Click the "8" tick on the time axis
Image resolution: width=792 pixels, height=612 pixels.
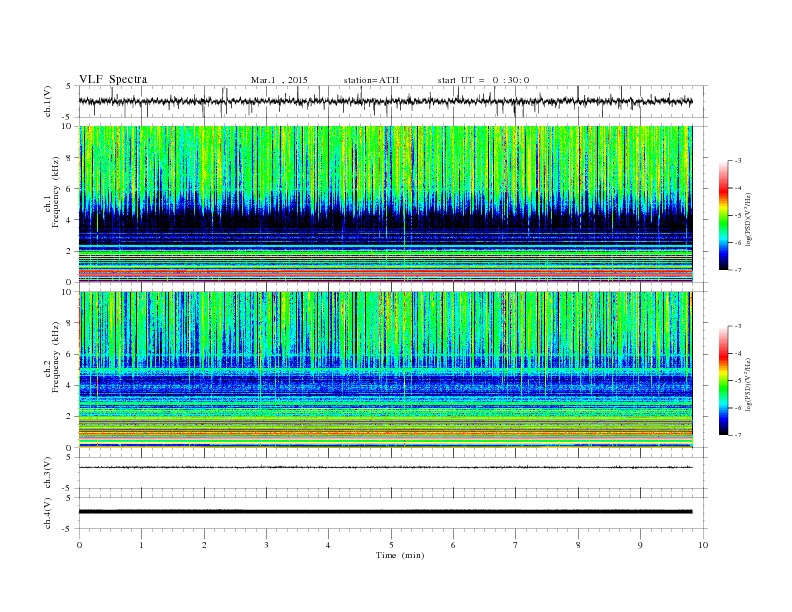[578, 545]
